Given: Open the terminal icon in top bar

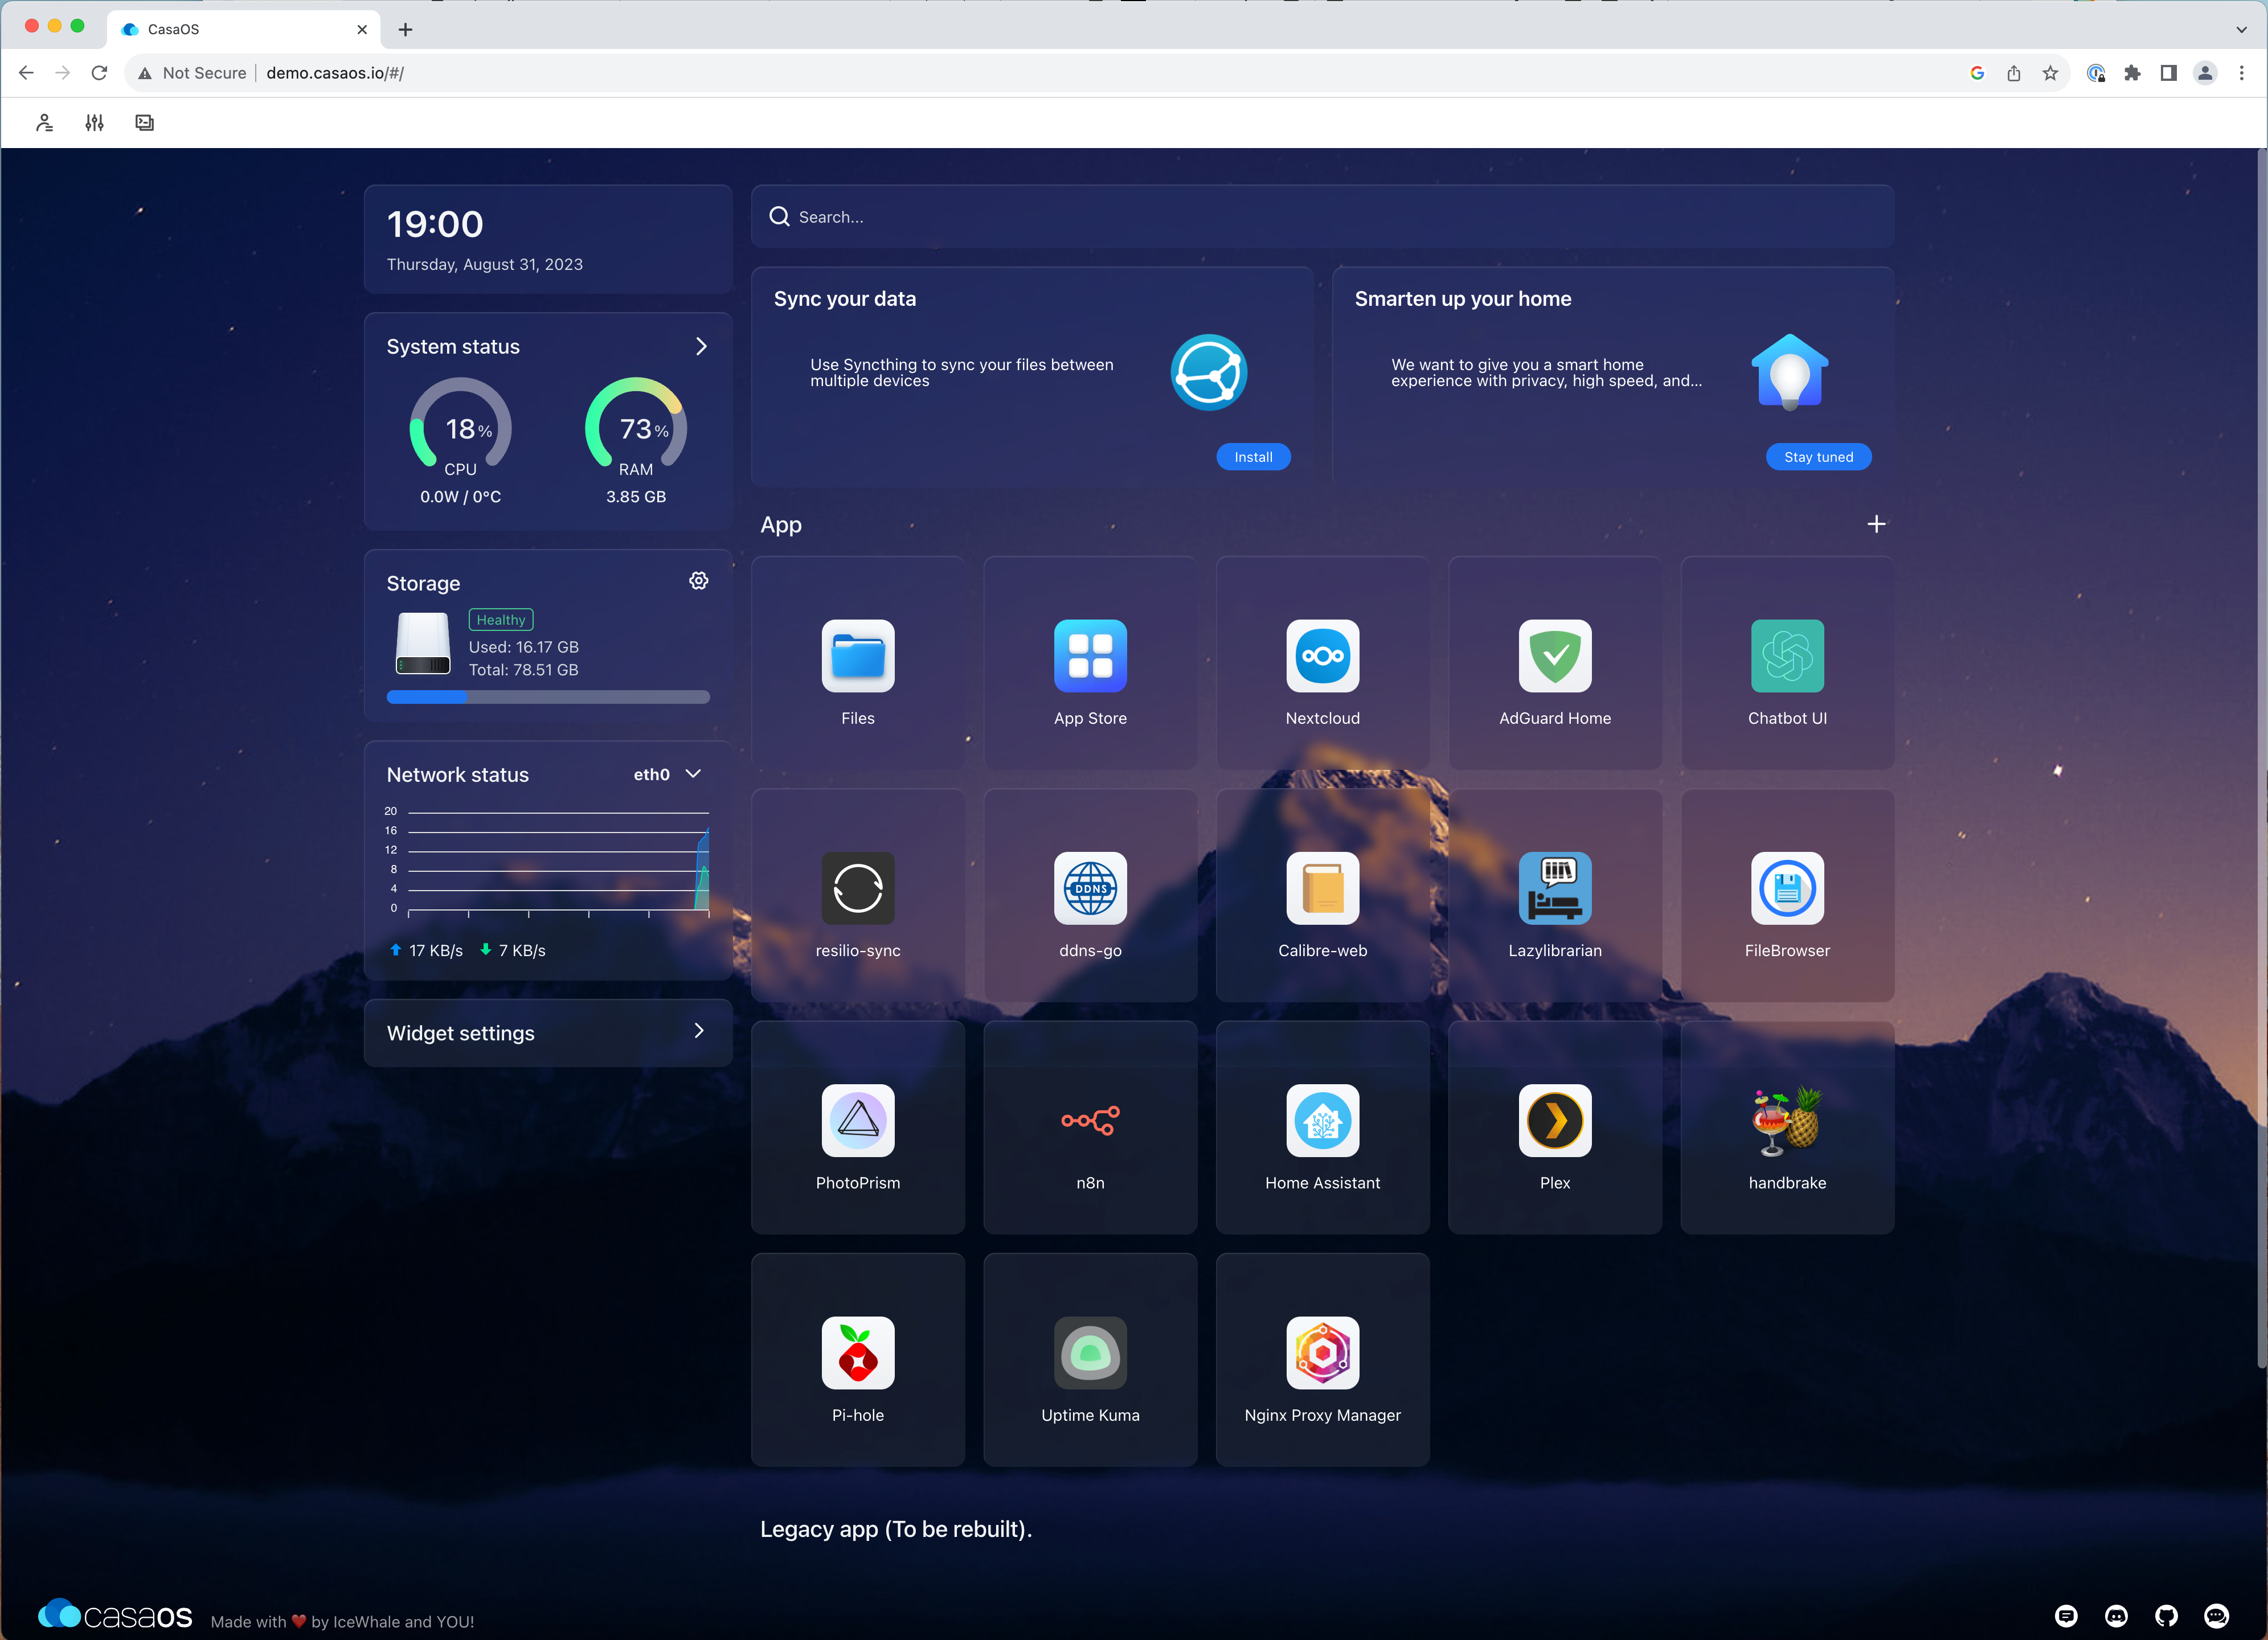Looking at the screenshot, I should point(145,123).
